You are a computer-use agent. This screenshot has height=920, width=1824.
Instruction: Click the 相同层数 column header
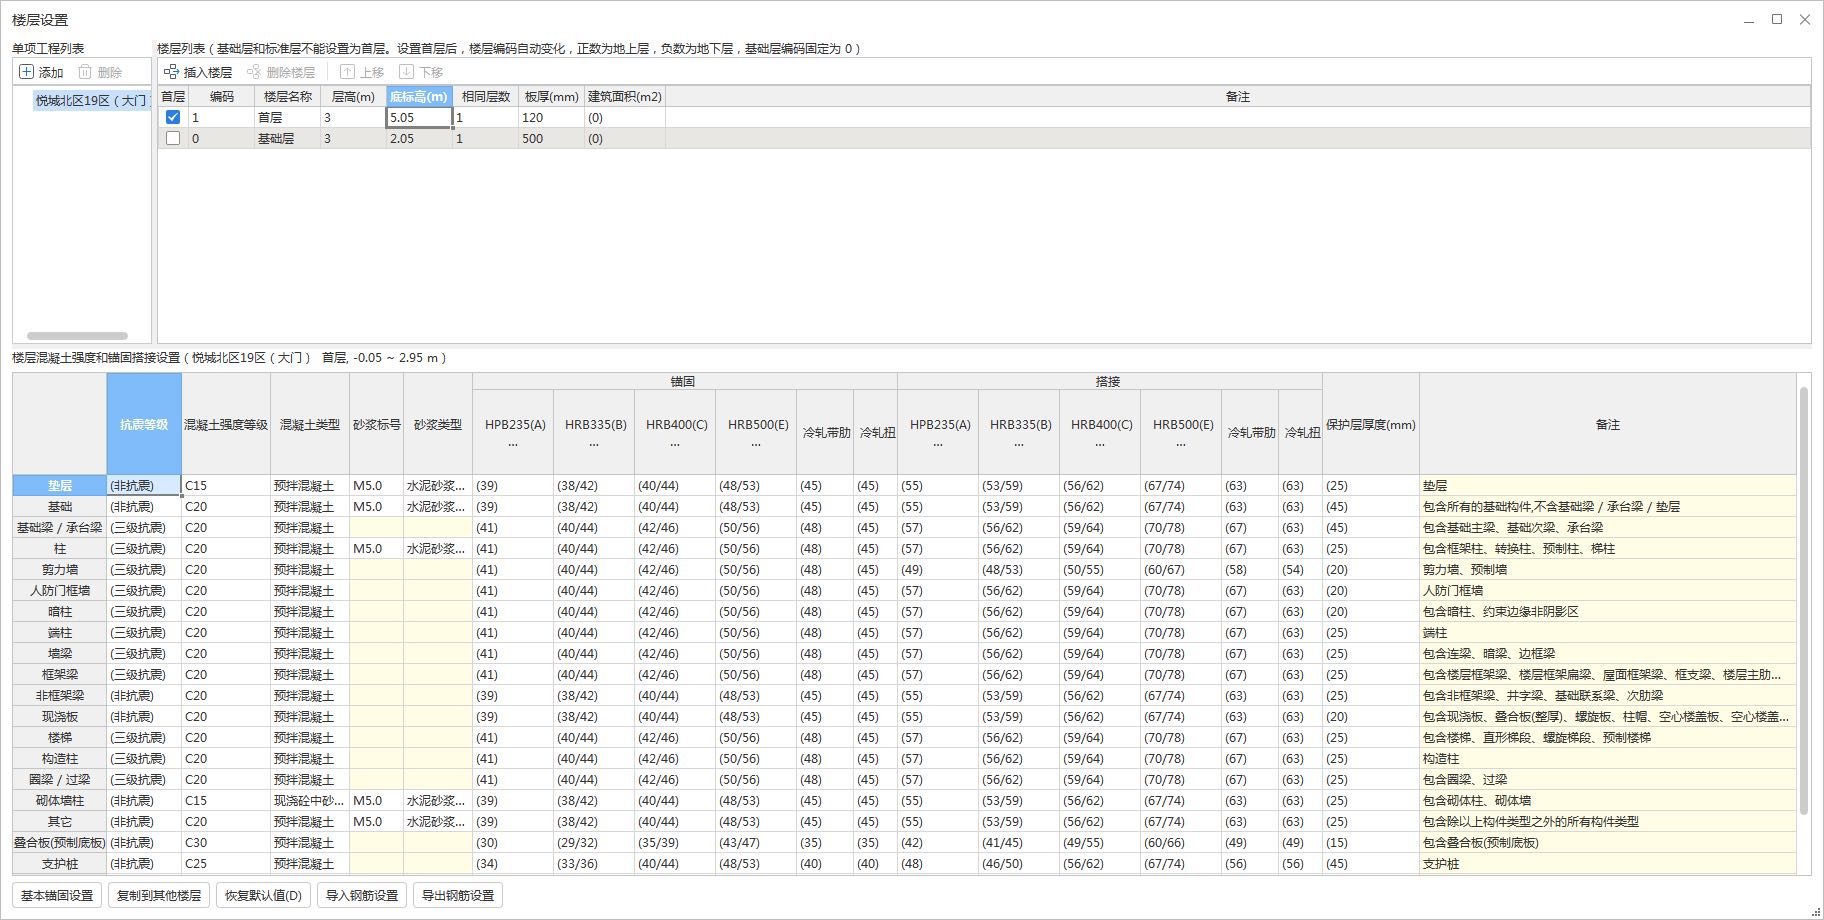pos(486,97)
